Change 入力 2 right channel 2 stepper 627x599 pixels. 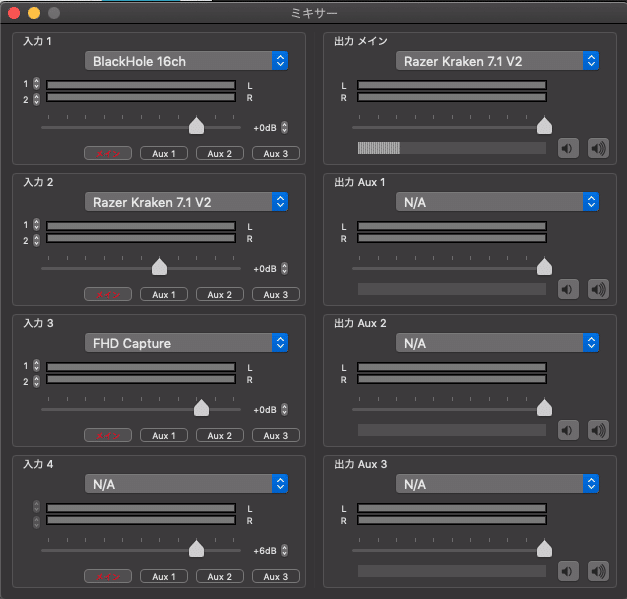36,240
